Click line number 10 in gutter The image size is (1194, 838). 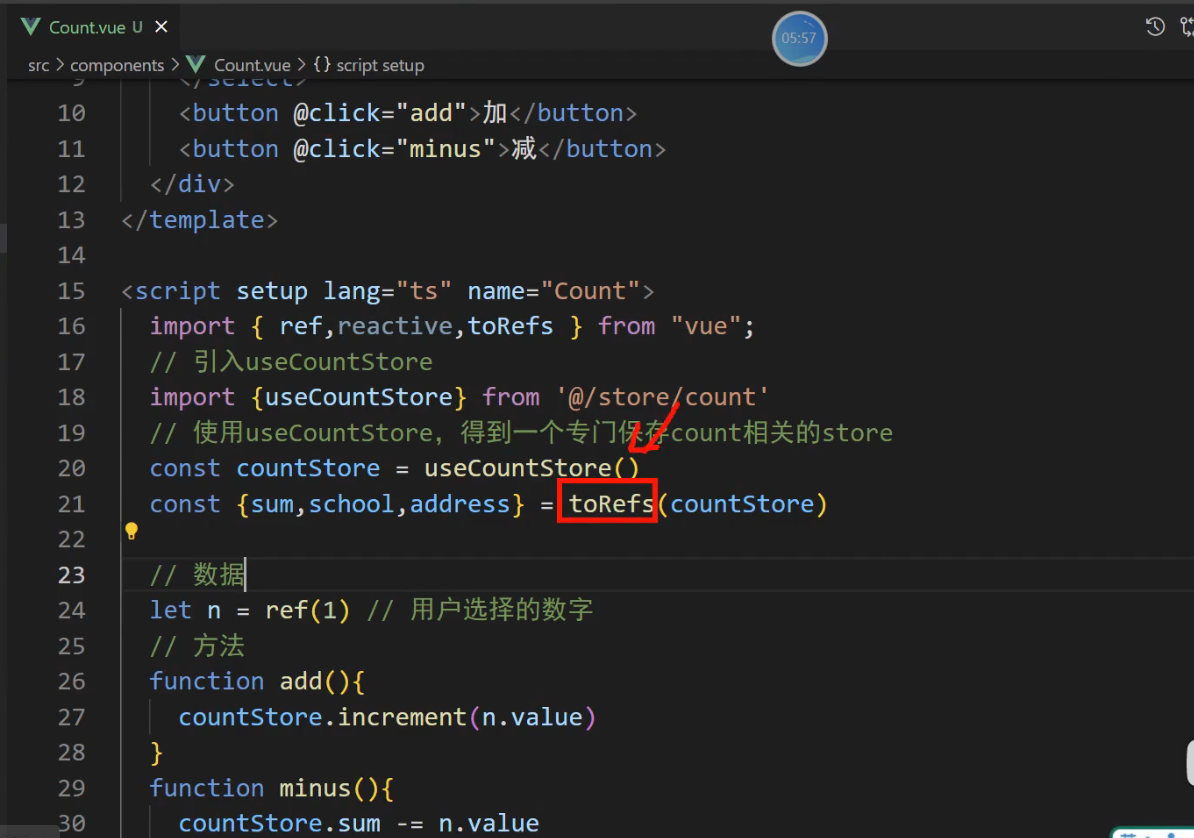point(72,113)
